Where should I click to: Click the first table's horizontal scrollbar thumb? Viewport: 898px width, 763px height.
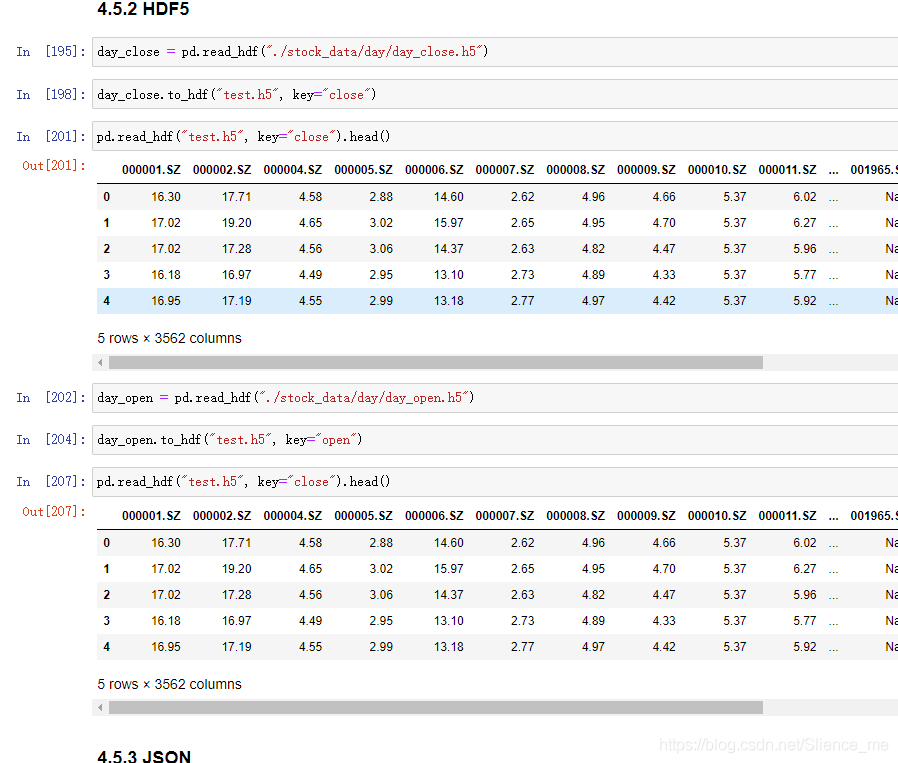pyautogui.click(x=436, y=363)
